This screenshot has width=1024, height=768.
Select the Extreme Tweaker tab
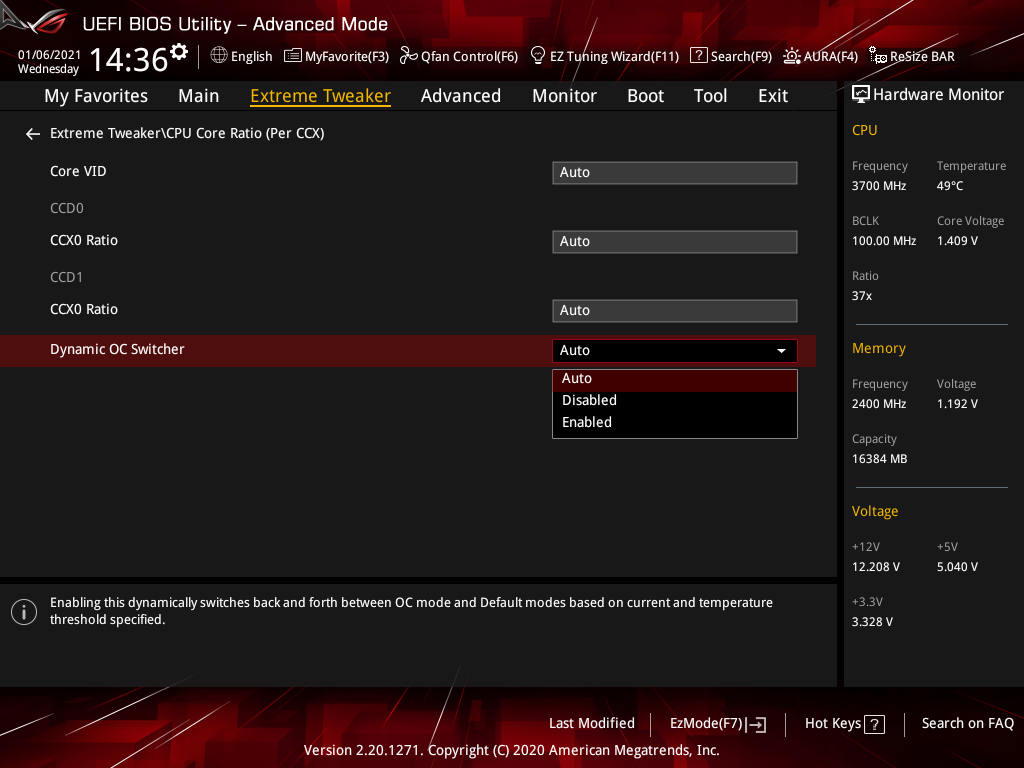321,96
